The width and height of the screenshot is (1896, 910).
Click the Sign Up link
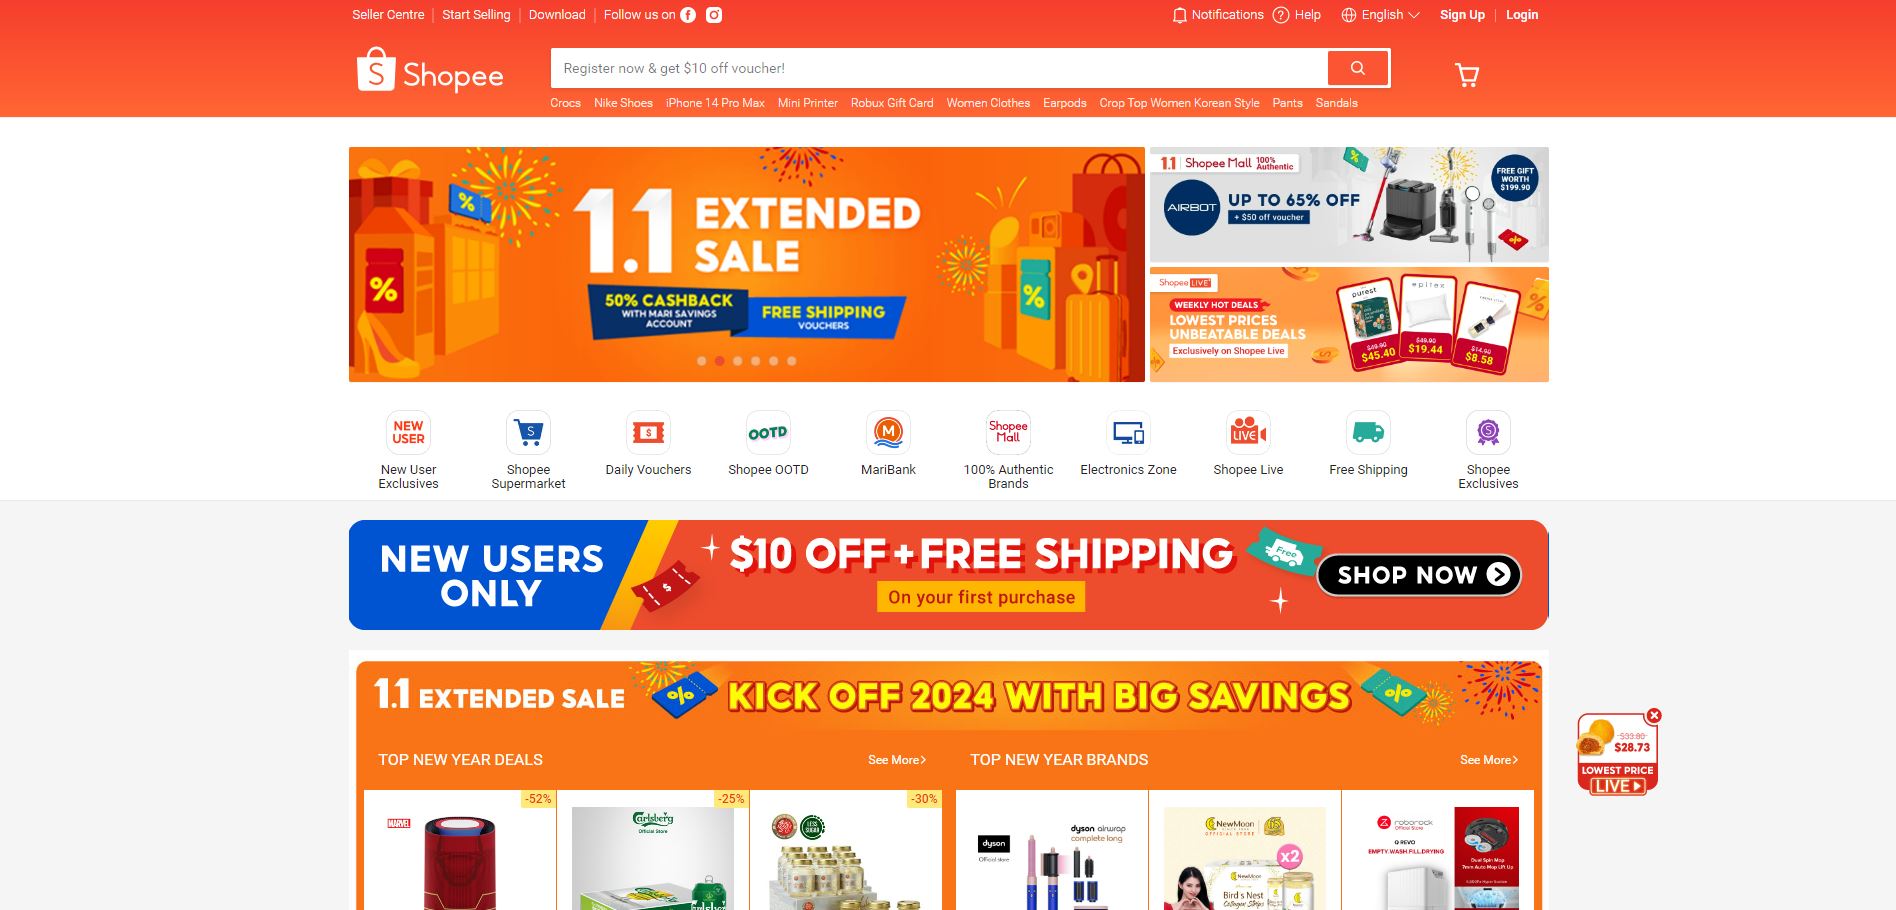click(1462, 15)
